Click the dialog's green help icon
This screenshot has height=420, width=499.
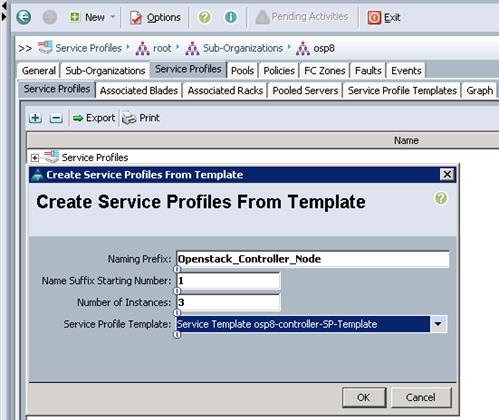441,199
